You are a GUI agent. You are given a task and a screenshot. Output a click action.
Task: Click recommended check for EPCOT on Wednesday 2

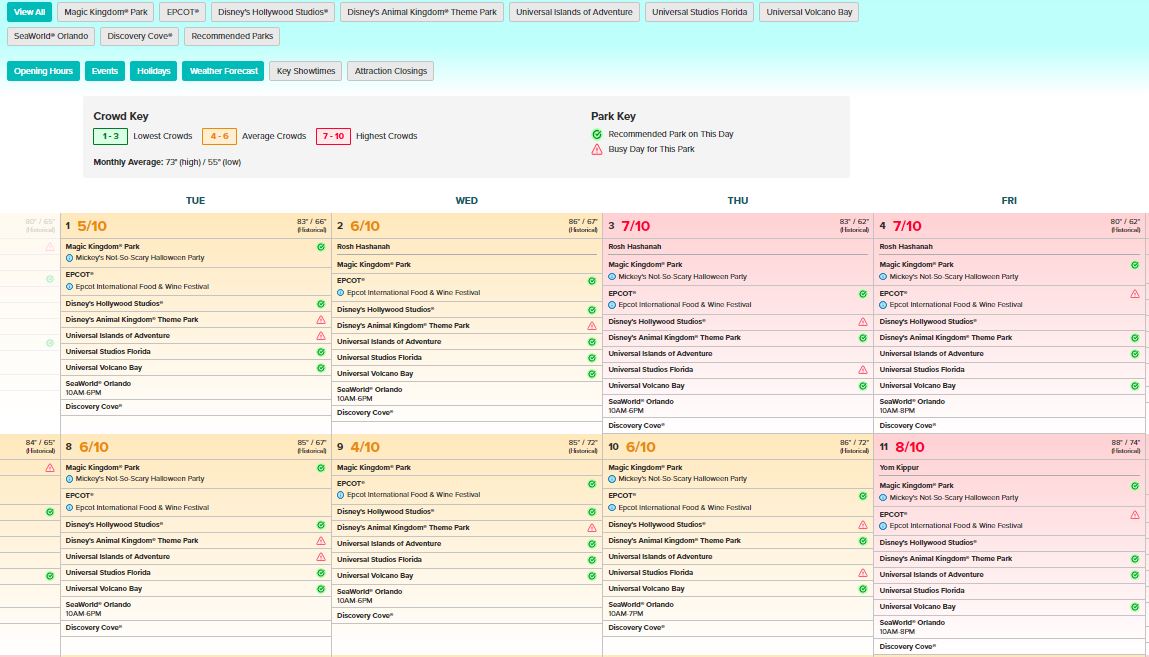click(592, 281)
